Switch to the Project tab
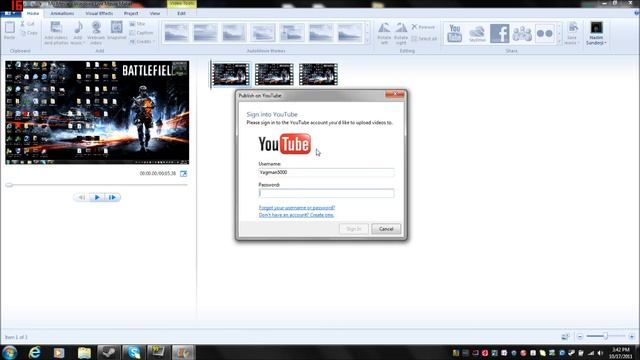This screenshot has height=360, width=640. pyautogui.click(x=131, y=13)
